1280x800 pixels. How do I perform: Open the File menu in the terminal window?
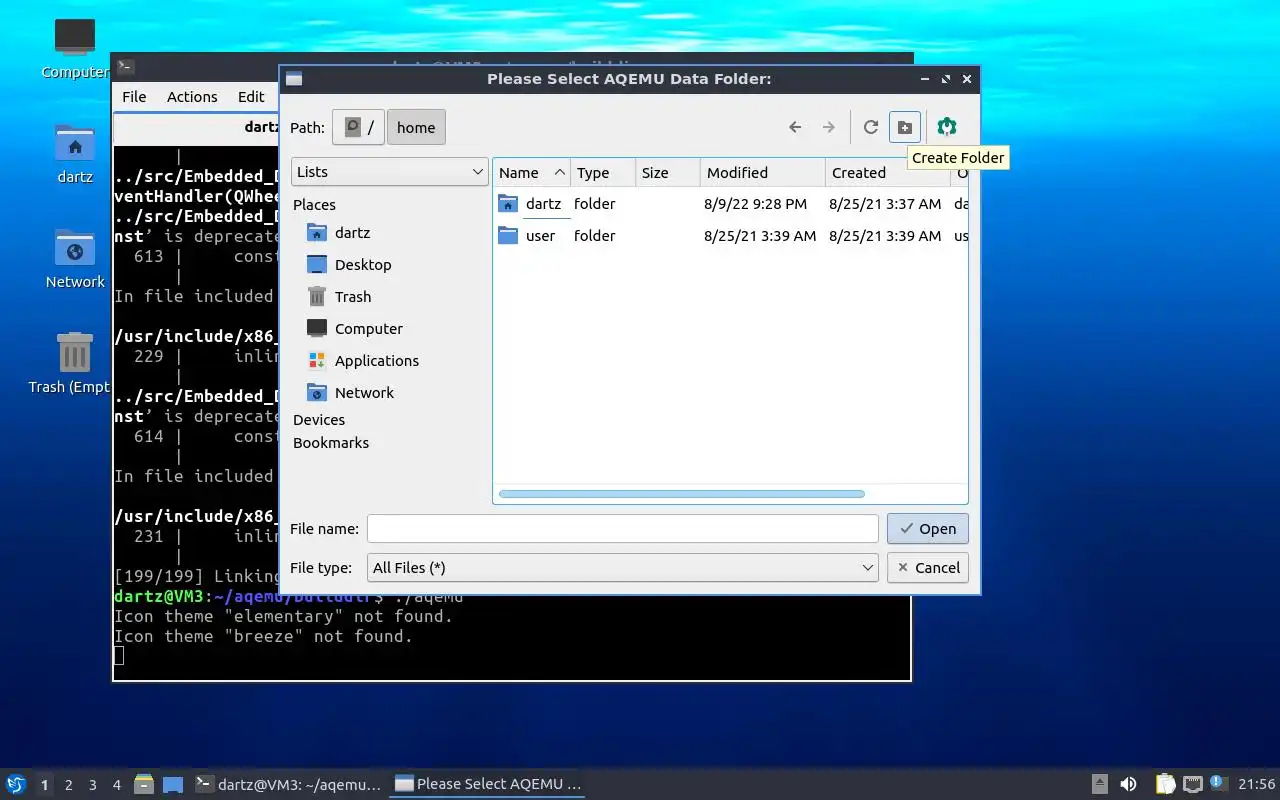134,97
